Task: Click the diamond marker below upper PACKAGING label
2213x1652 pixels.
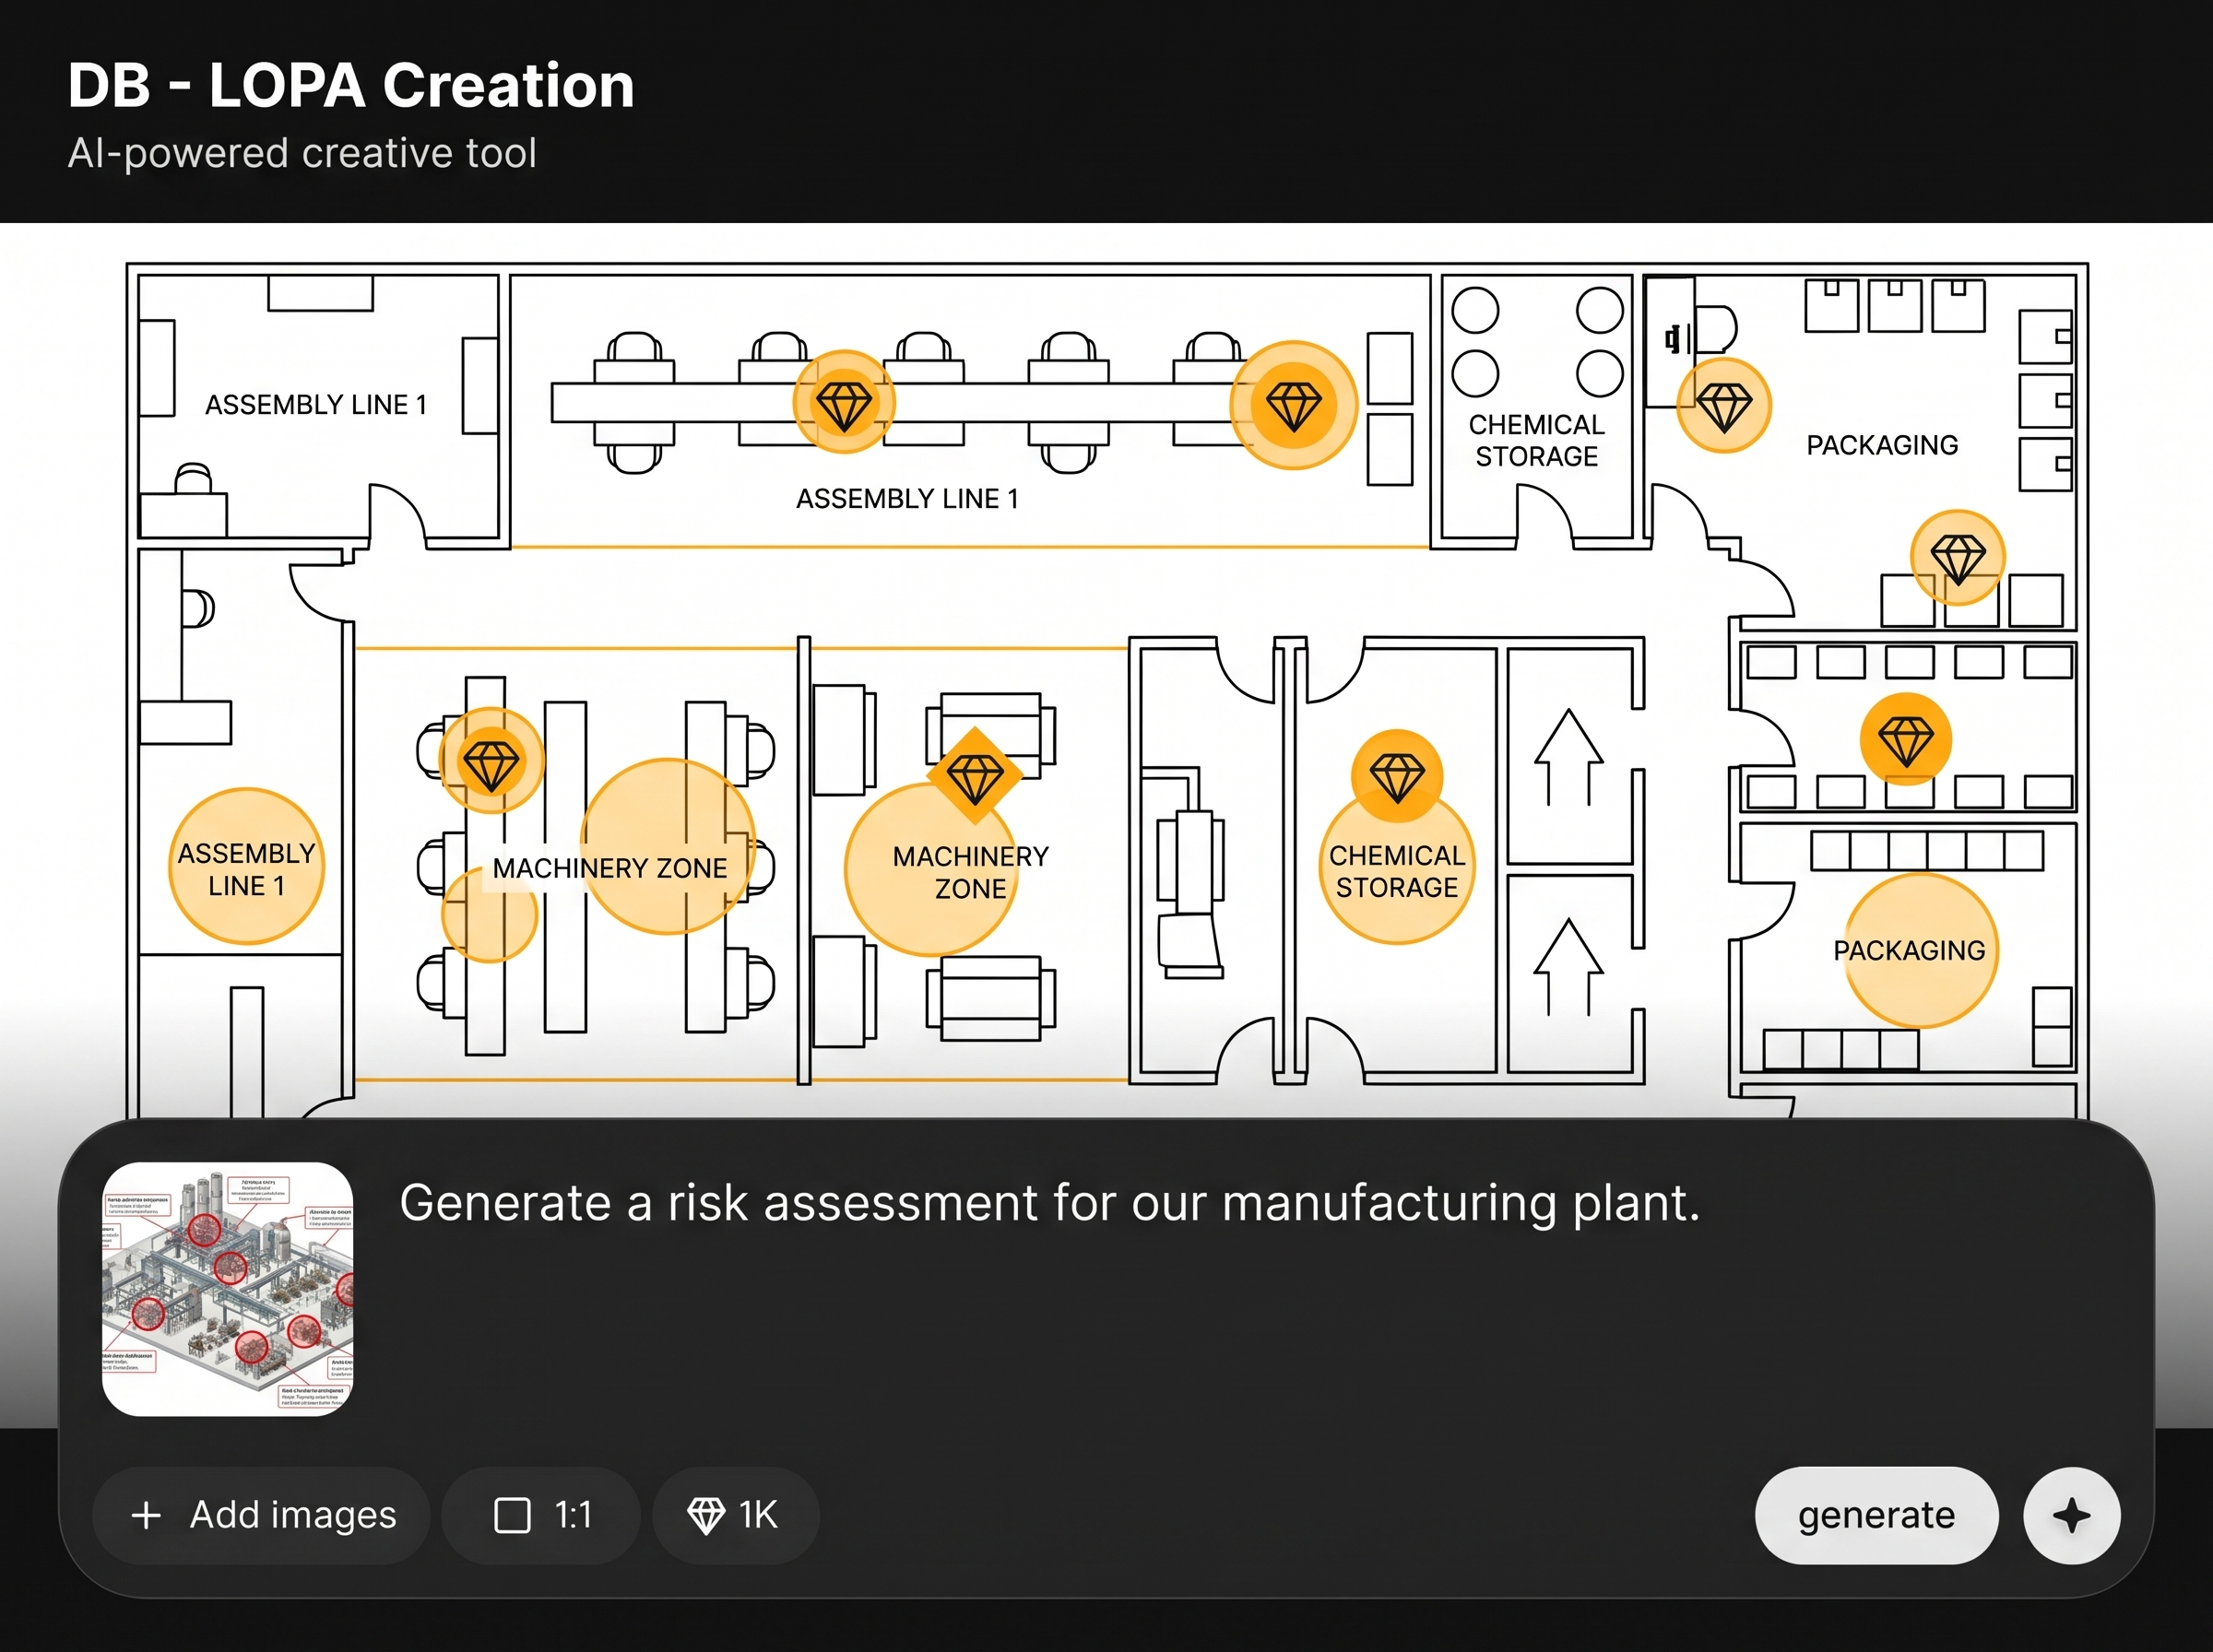Action: 1958,557
